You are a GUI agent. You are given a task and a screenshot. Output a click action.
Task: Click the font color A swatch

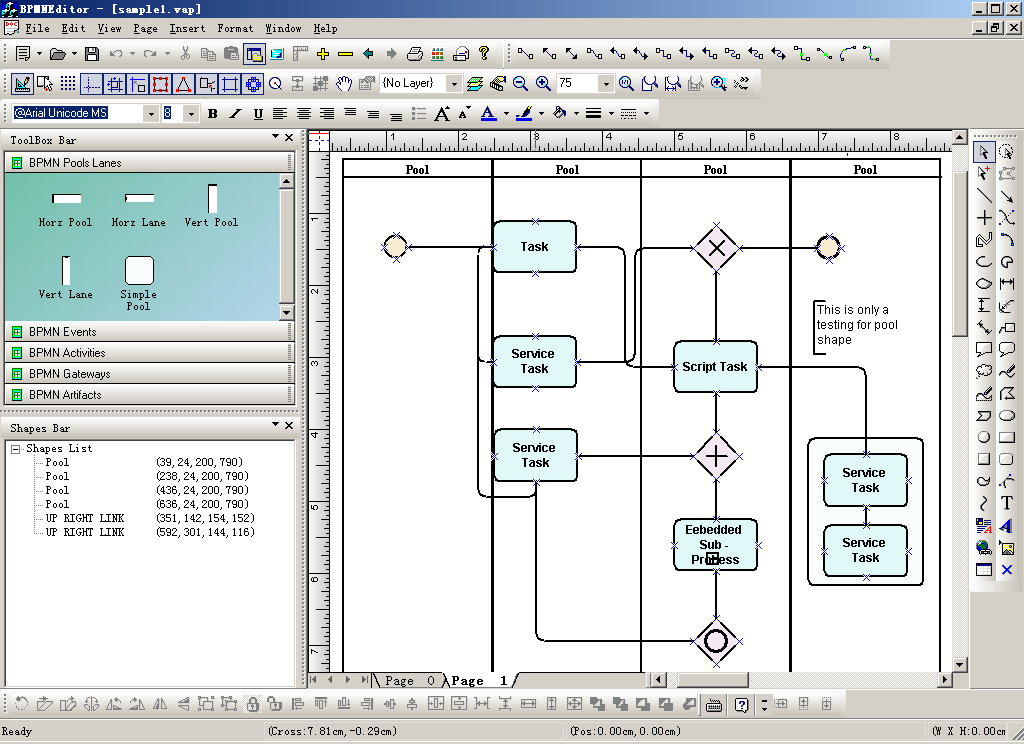click(488, 114)
